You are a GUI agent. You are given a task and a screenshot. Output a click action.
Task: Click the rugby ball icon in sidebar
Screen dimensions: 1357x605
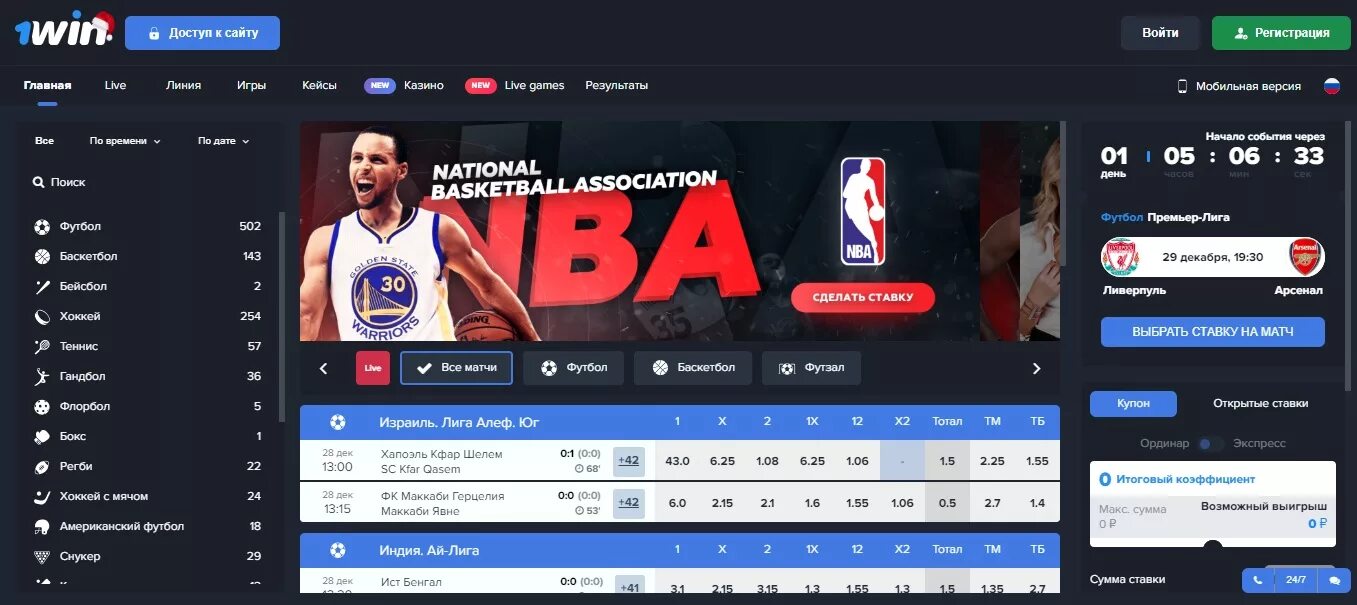click(x=42, y=467)
